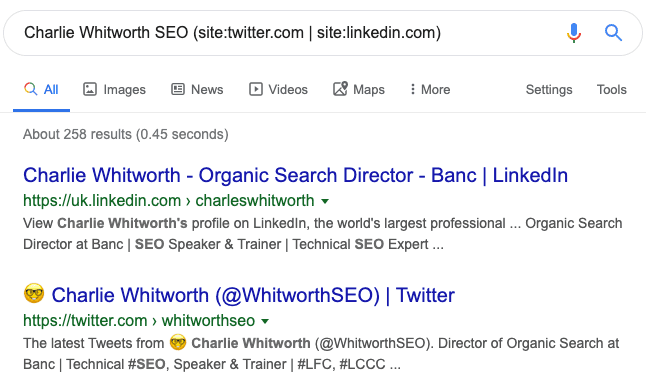The width and height of the screenshot is (646, 383).
Task: Click the microphone voice search icon
Action: tap(573, 33)
